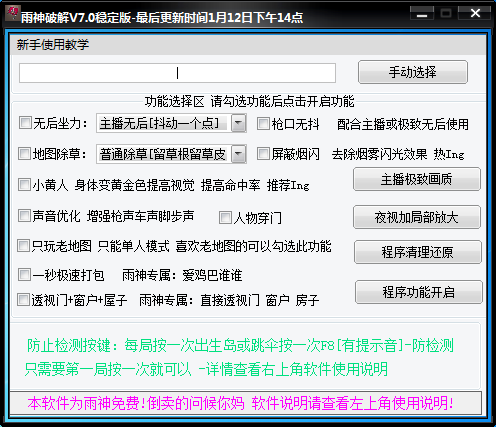Open the 新手使用教学 menu

coord(53,45)
